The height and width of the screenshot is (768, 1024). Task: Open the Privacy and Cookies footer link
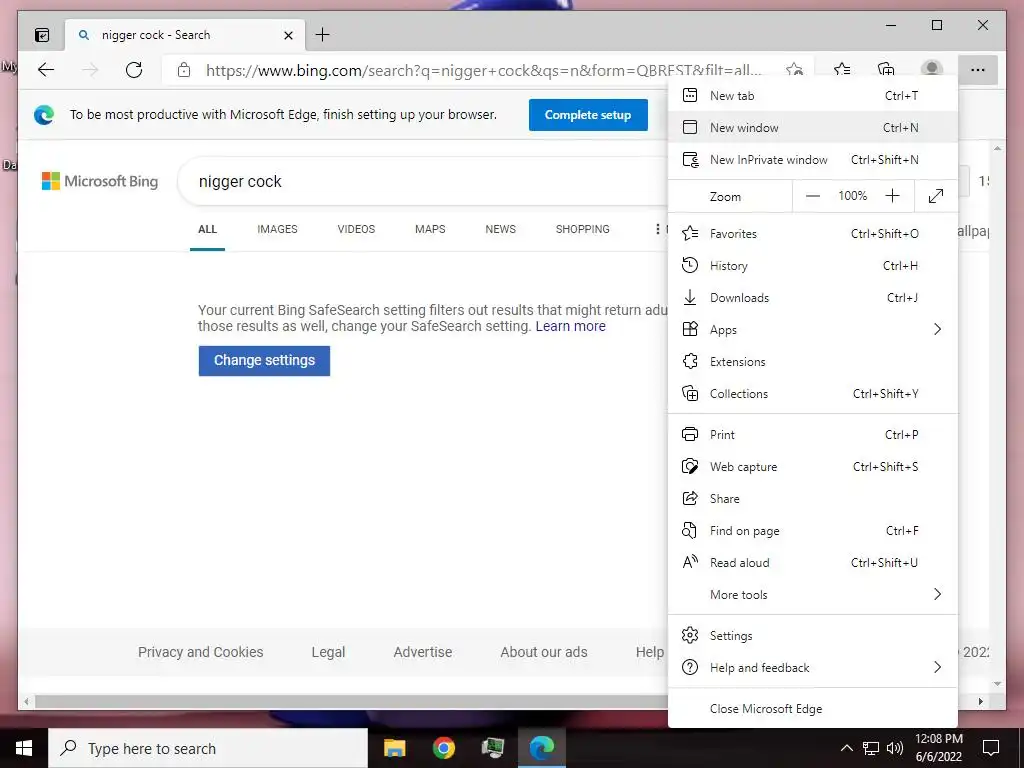coord(200,652)
